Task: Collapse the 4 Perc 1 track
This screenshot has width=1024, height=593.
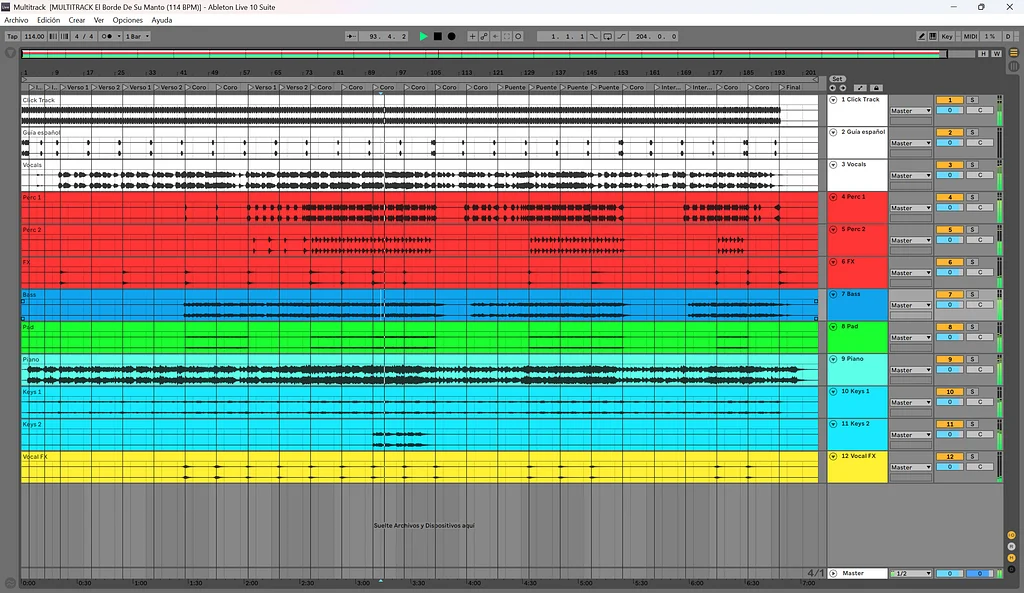Action: pyautogui.click(x=833, y=197)
